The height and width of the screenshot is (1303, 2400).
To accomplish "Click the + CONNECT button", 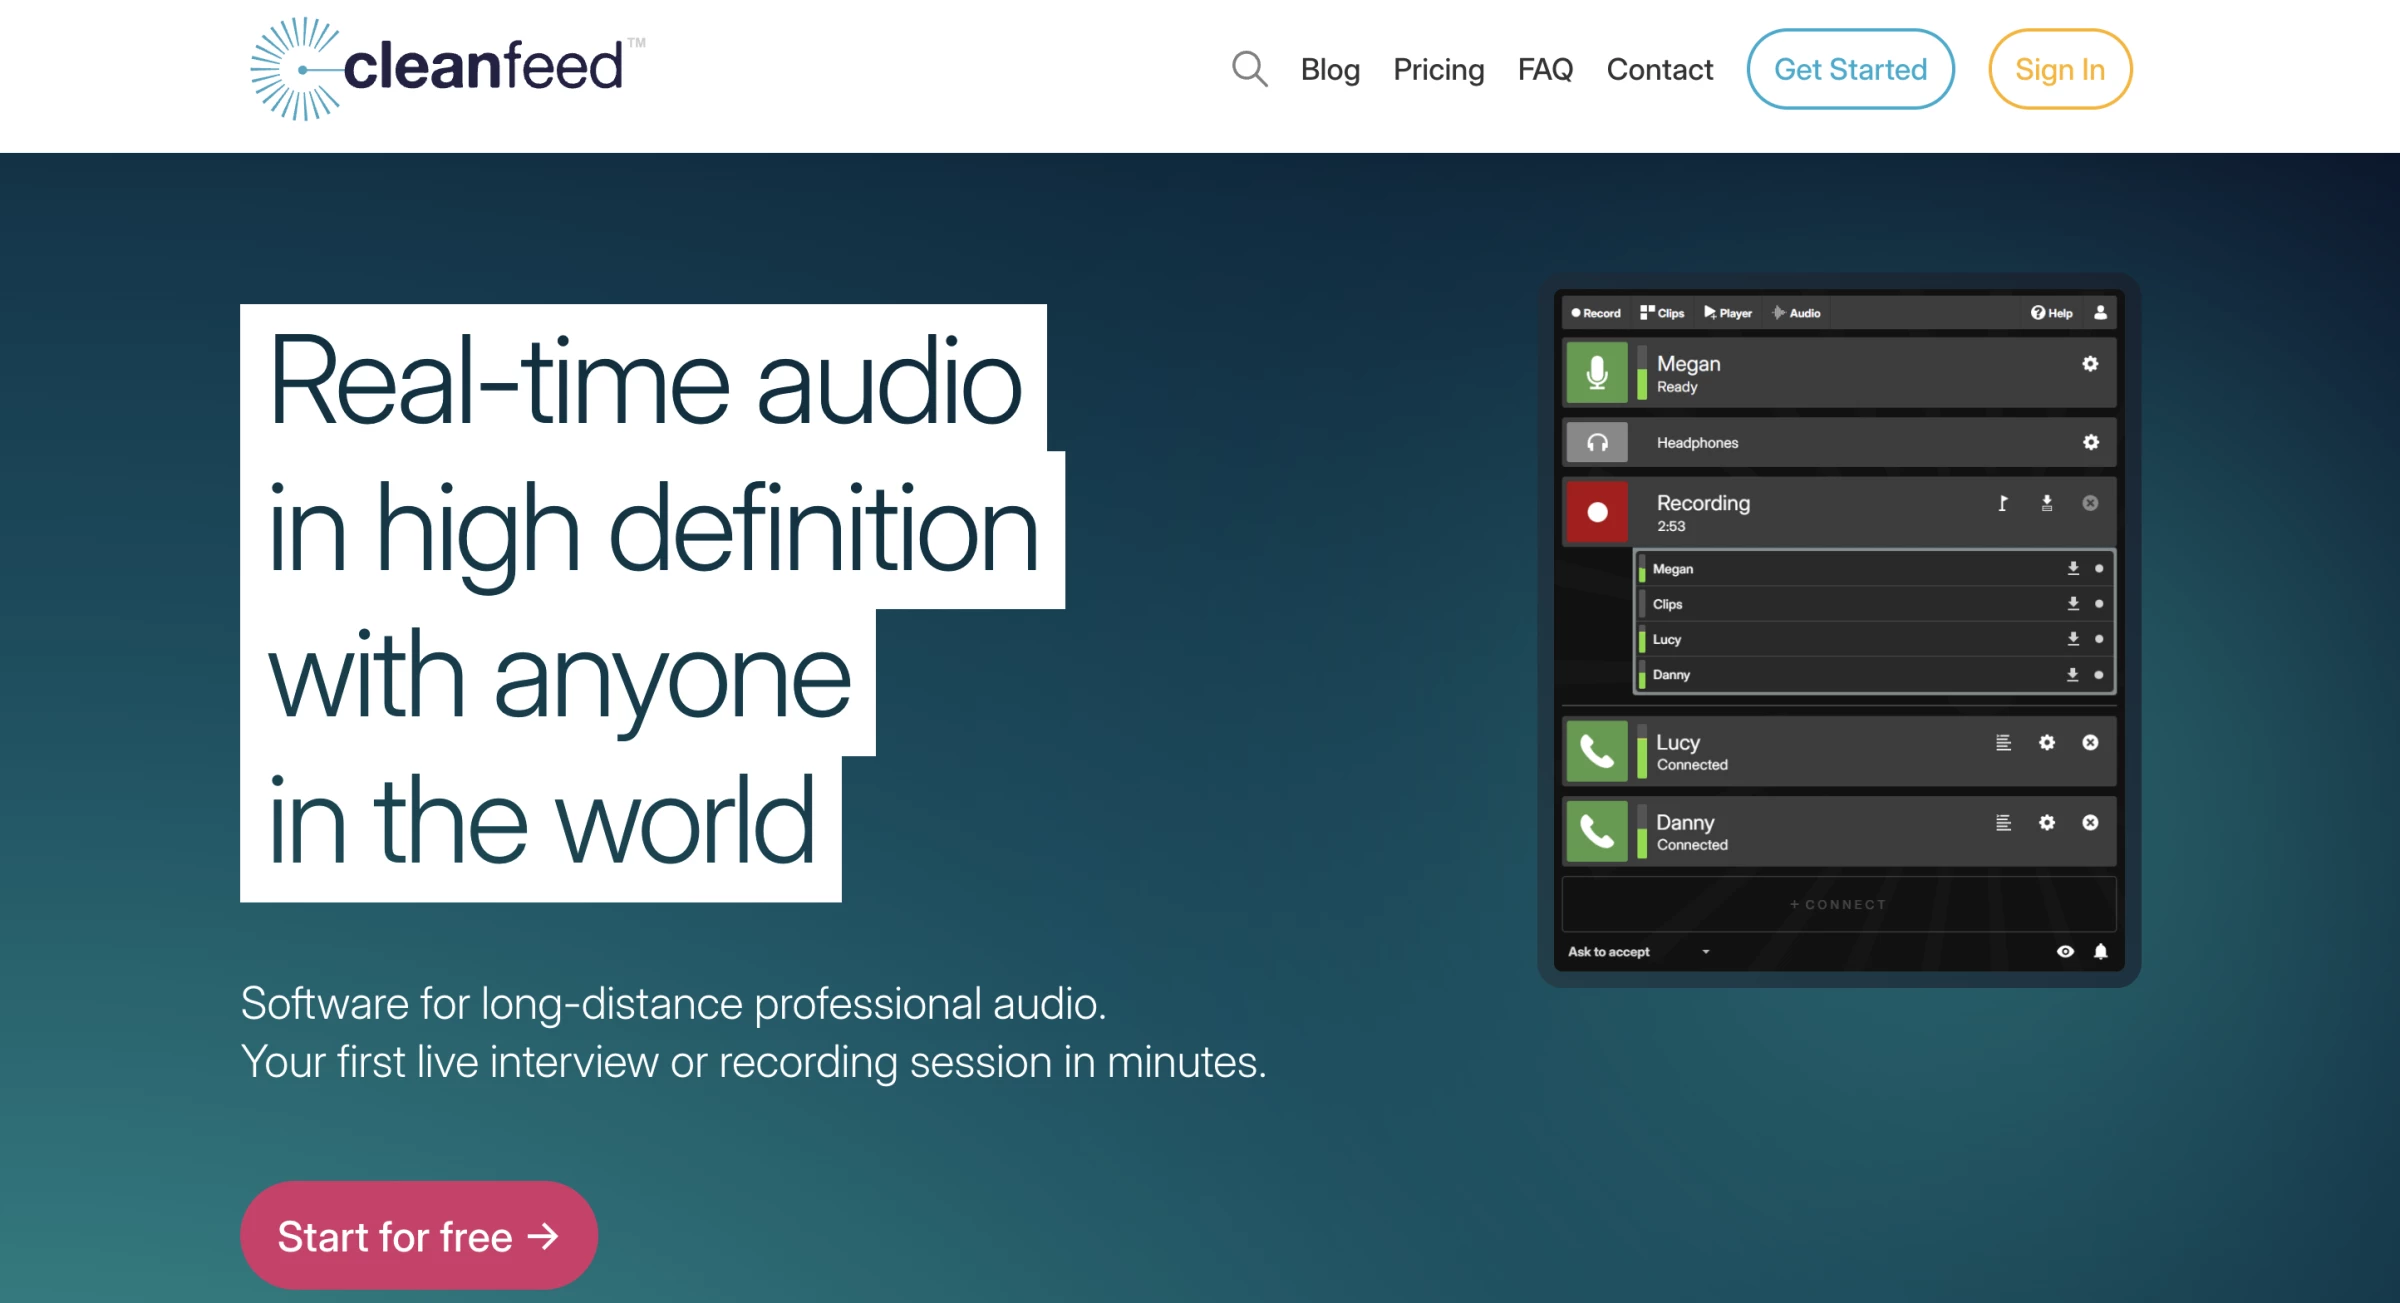I will 1838,904.
